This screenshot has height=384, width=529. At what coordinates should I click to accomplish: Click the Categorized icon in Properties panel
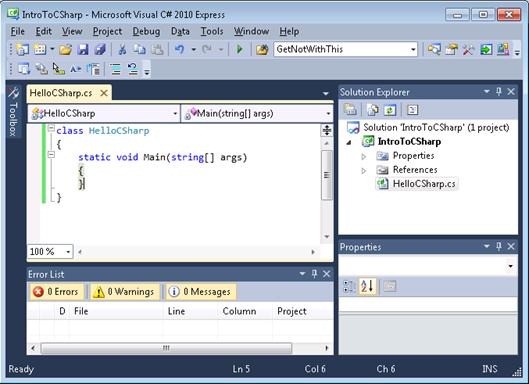[x=349, y=286]
